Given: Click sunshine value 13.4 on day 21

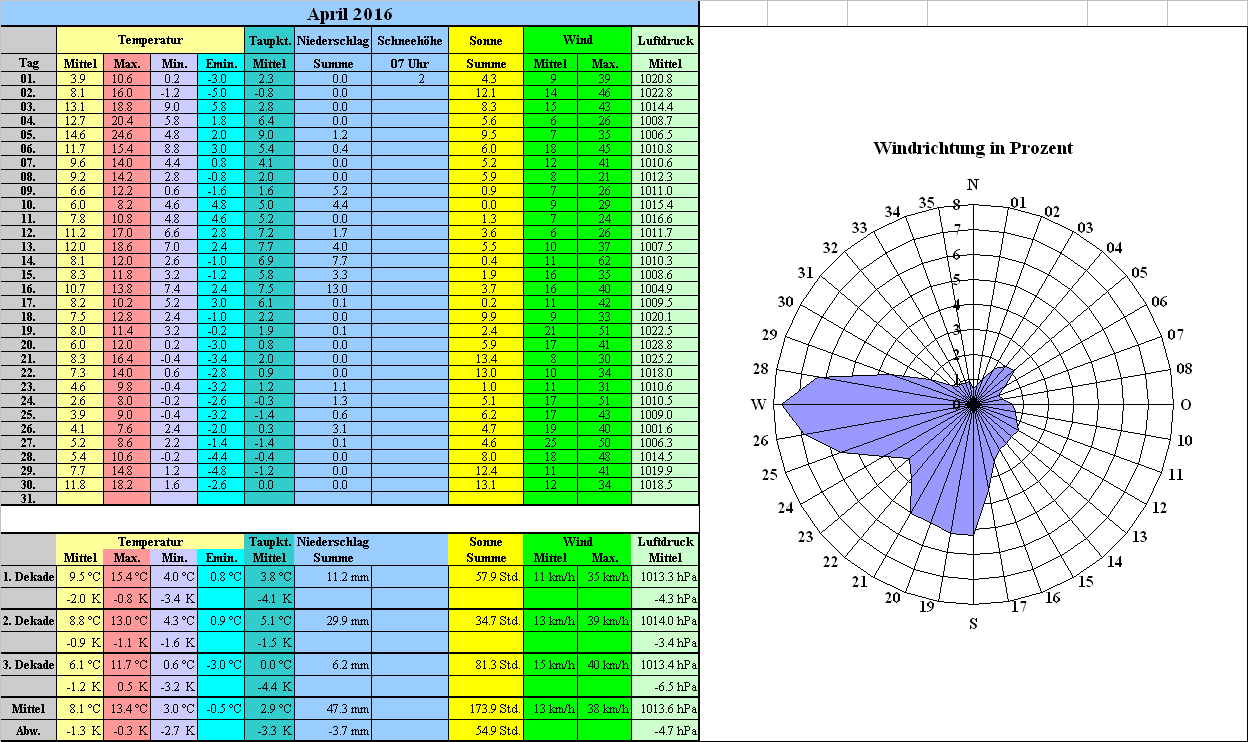Looking at the screenshot, I should click(x=486, y=358).
